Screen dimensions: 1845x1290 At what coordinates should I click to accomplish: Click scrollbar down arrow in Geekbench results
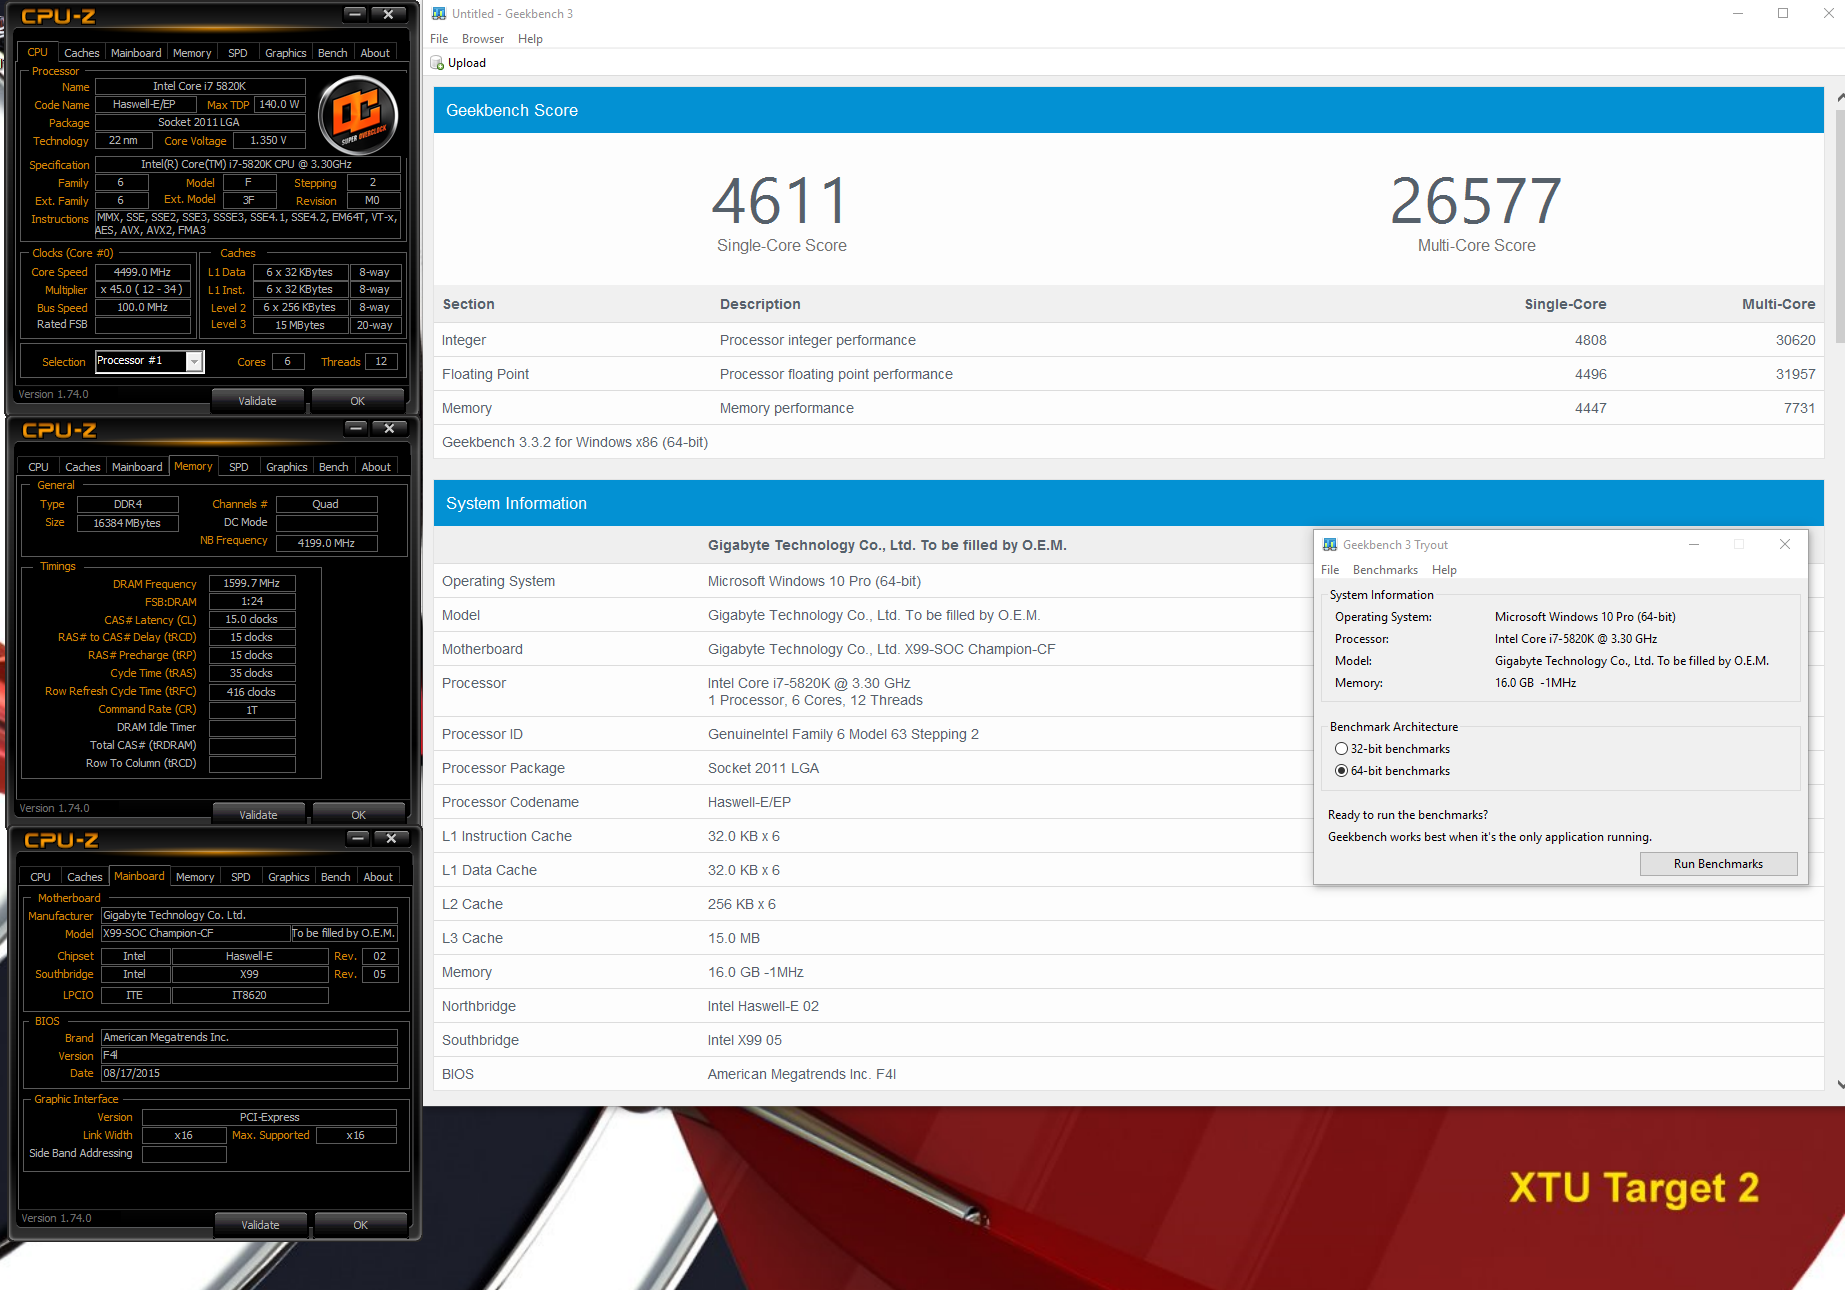click(1840, 1084)
